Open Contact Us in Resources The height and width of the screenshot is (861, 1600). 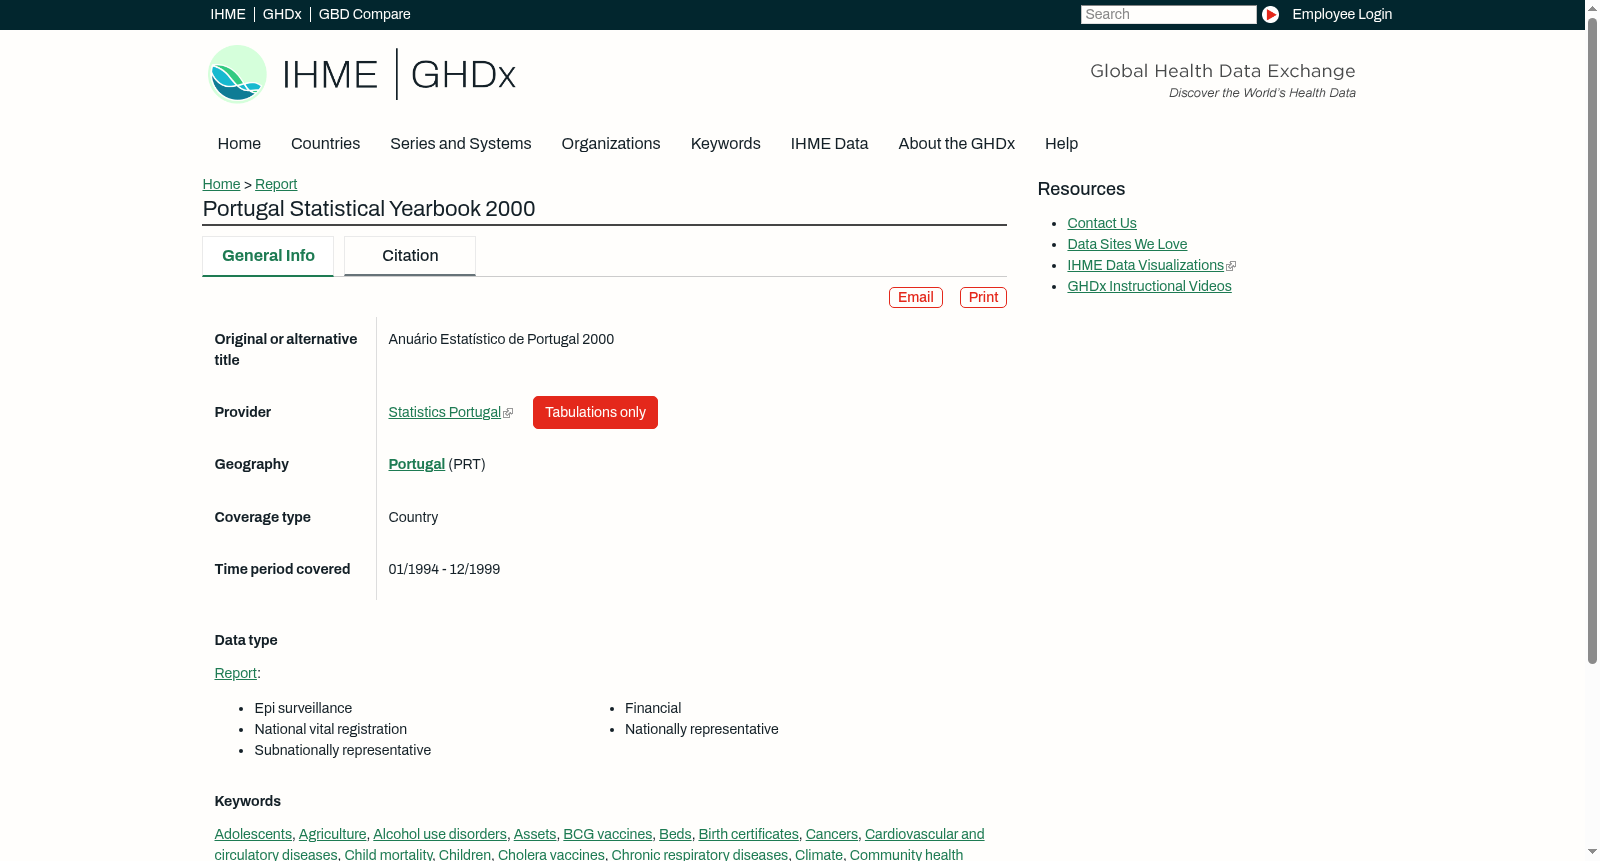1102,223
